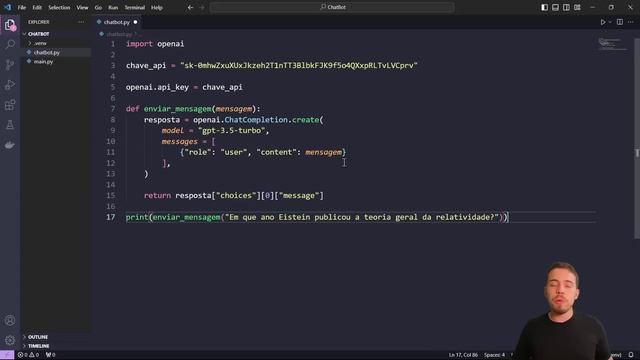The image size is (640, 360).
Task: Click "messages" parameter on line 10
Action: [180, 142]
